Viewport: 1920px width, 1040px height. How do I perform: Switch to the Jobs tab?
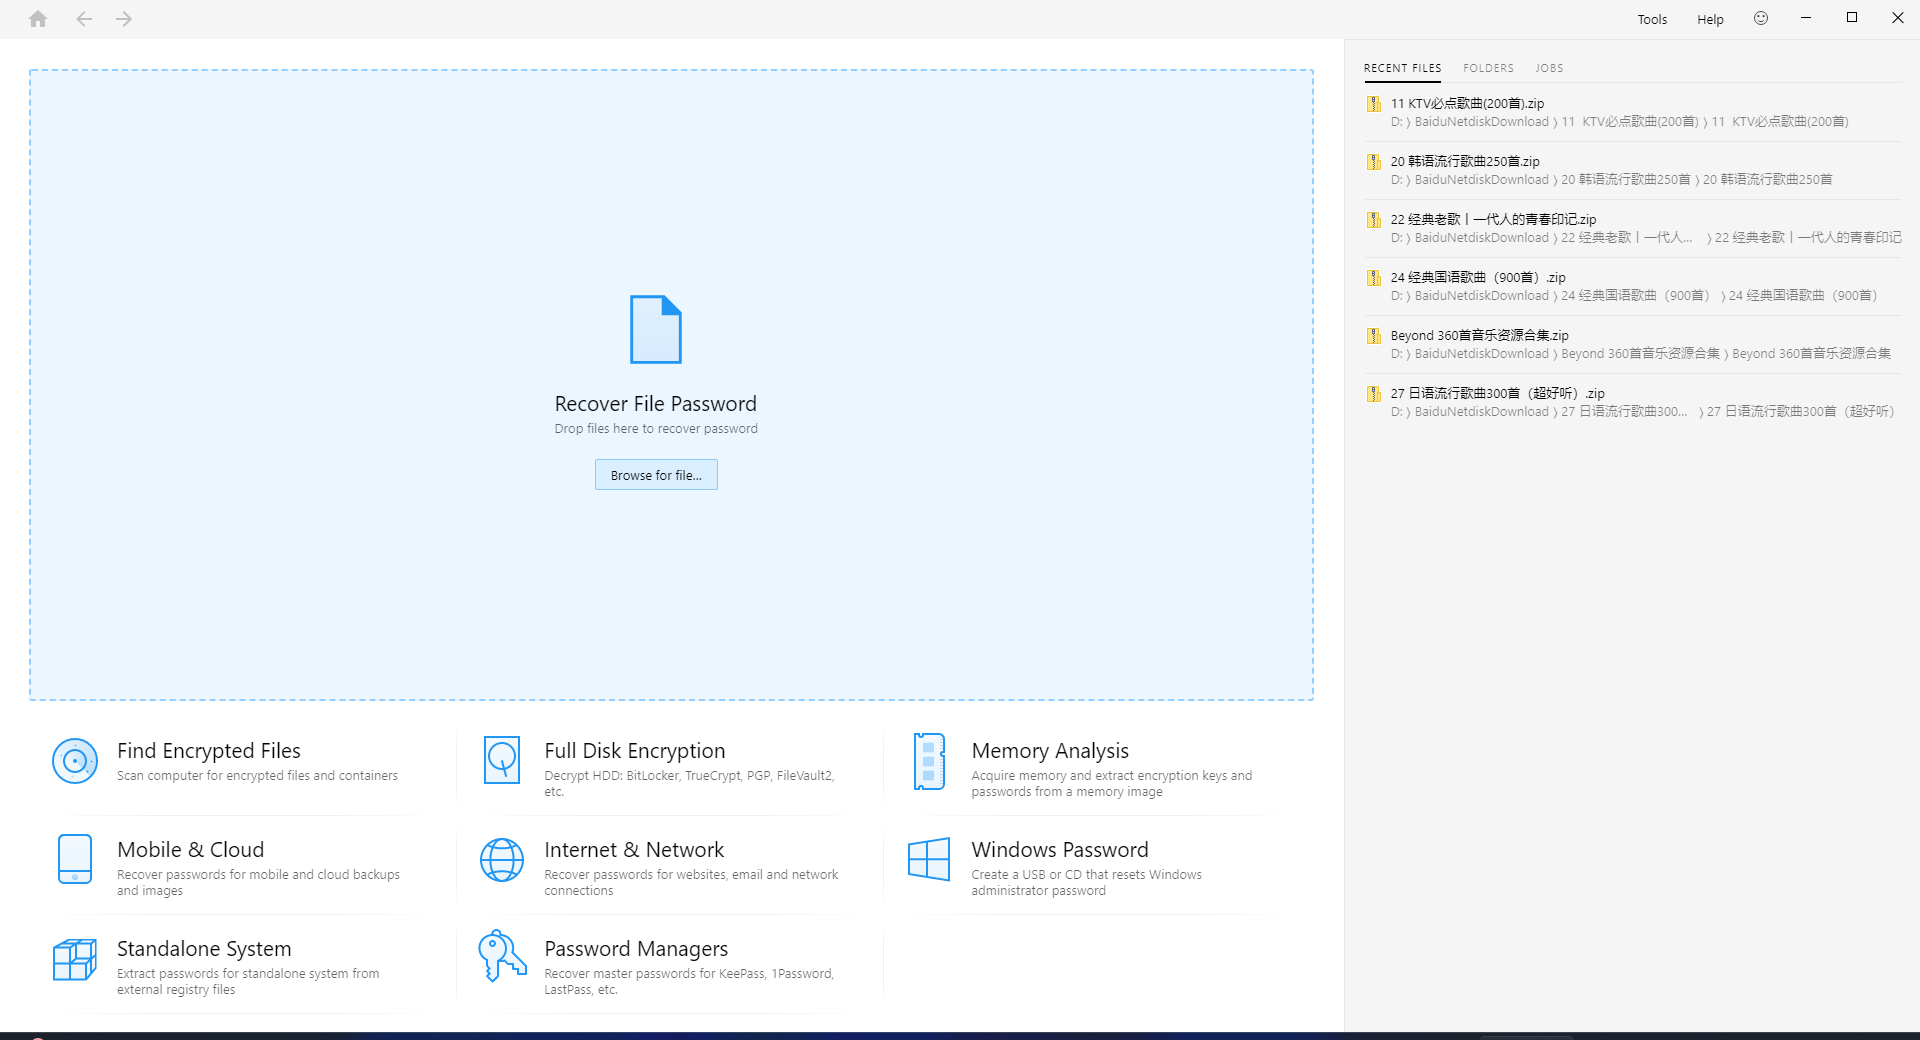(x=1549, y=68)
